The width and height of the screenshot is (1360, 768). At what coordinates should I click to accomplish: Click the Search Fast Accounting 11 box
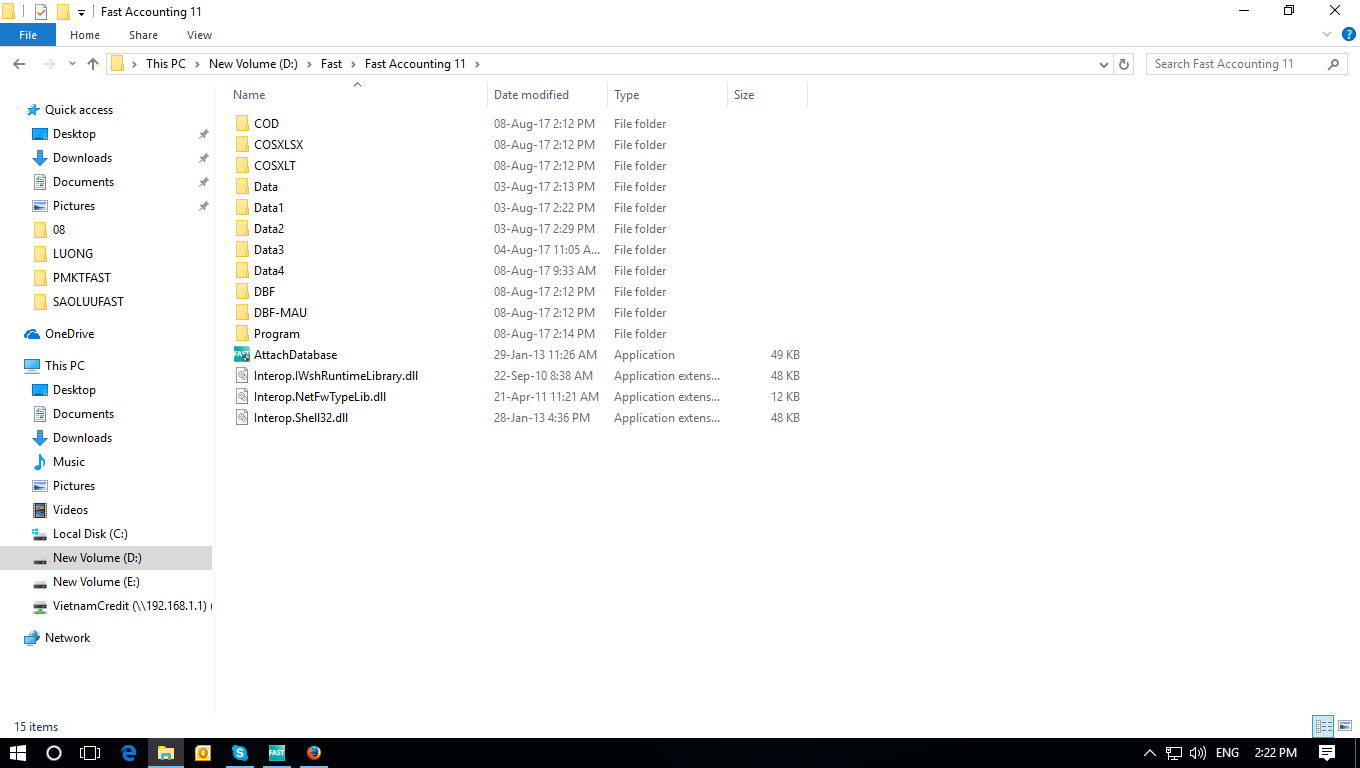pos(1235,64)
